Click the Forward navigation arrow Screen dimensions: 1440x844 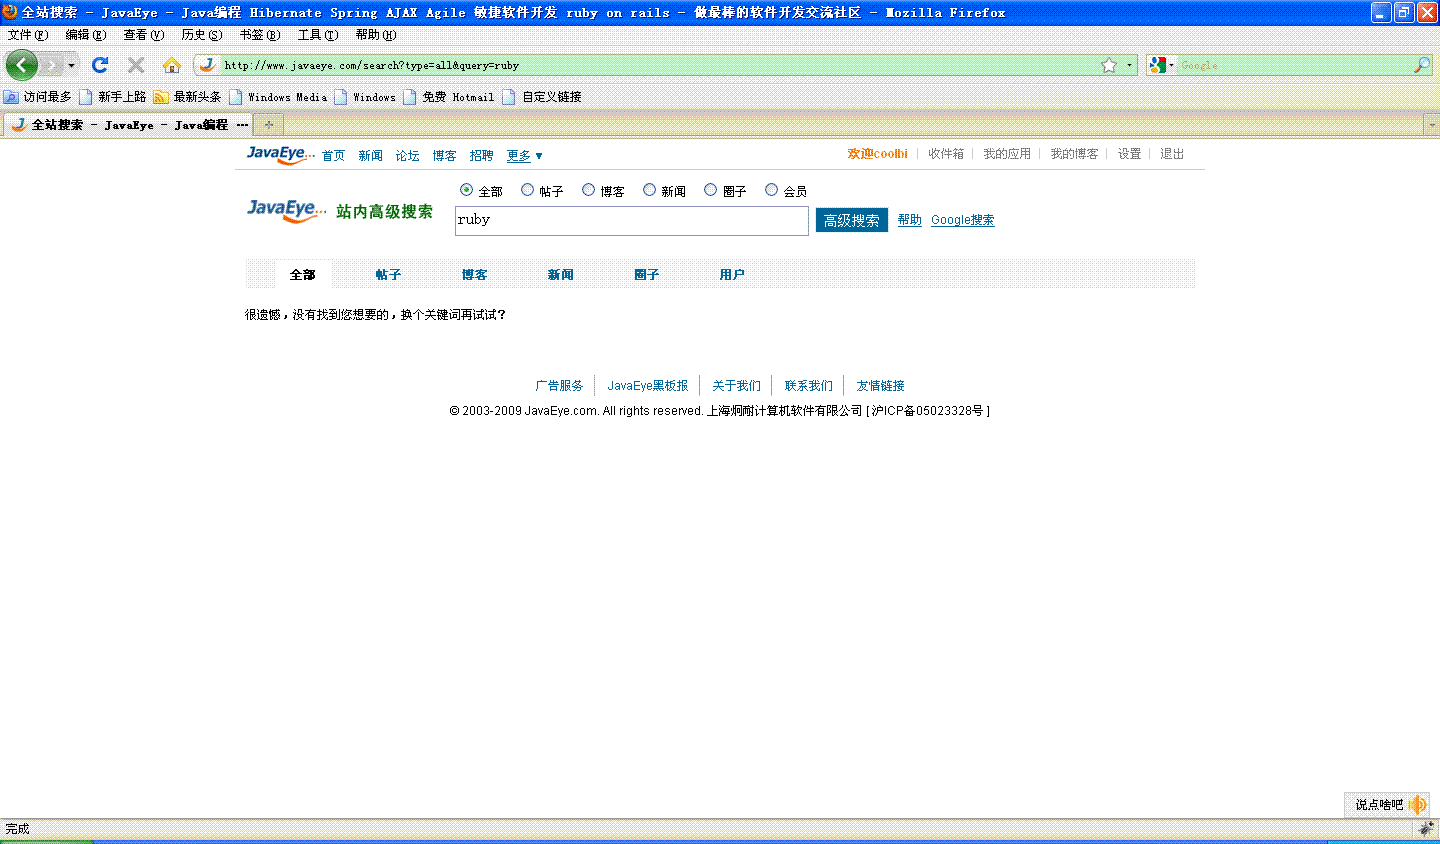52,65
